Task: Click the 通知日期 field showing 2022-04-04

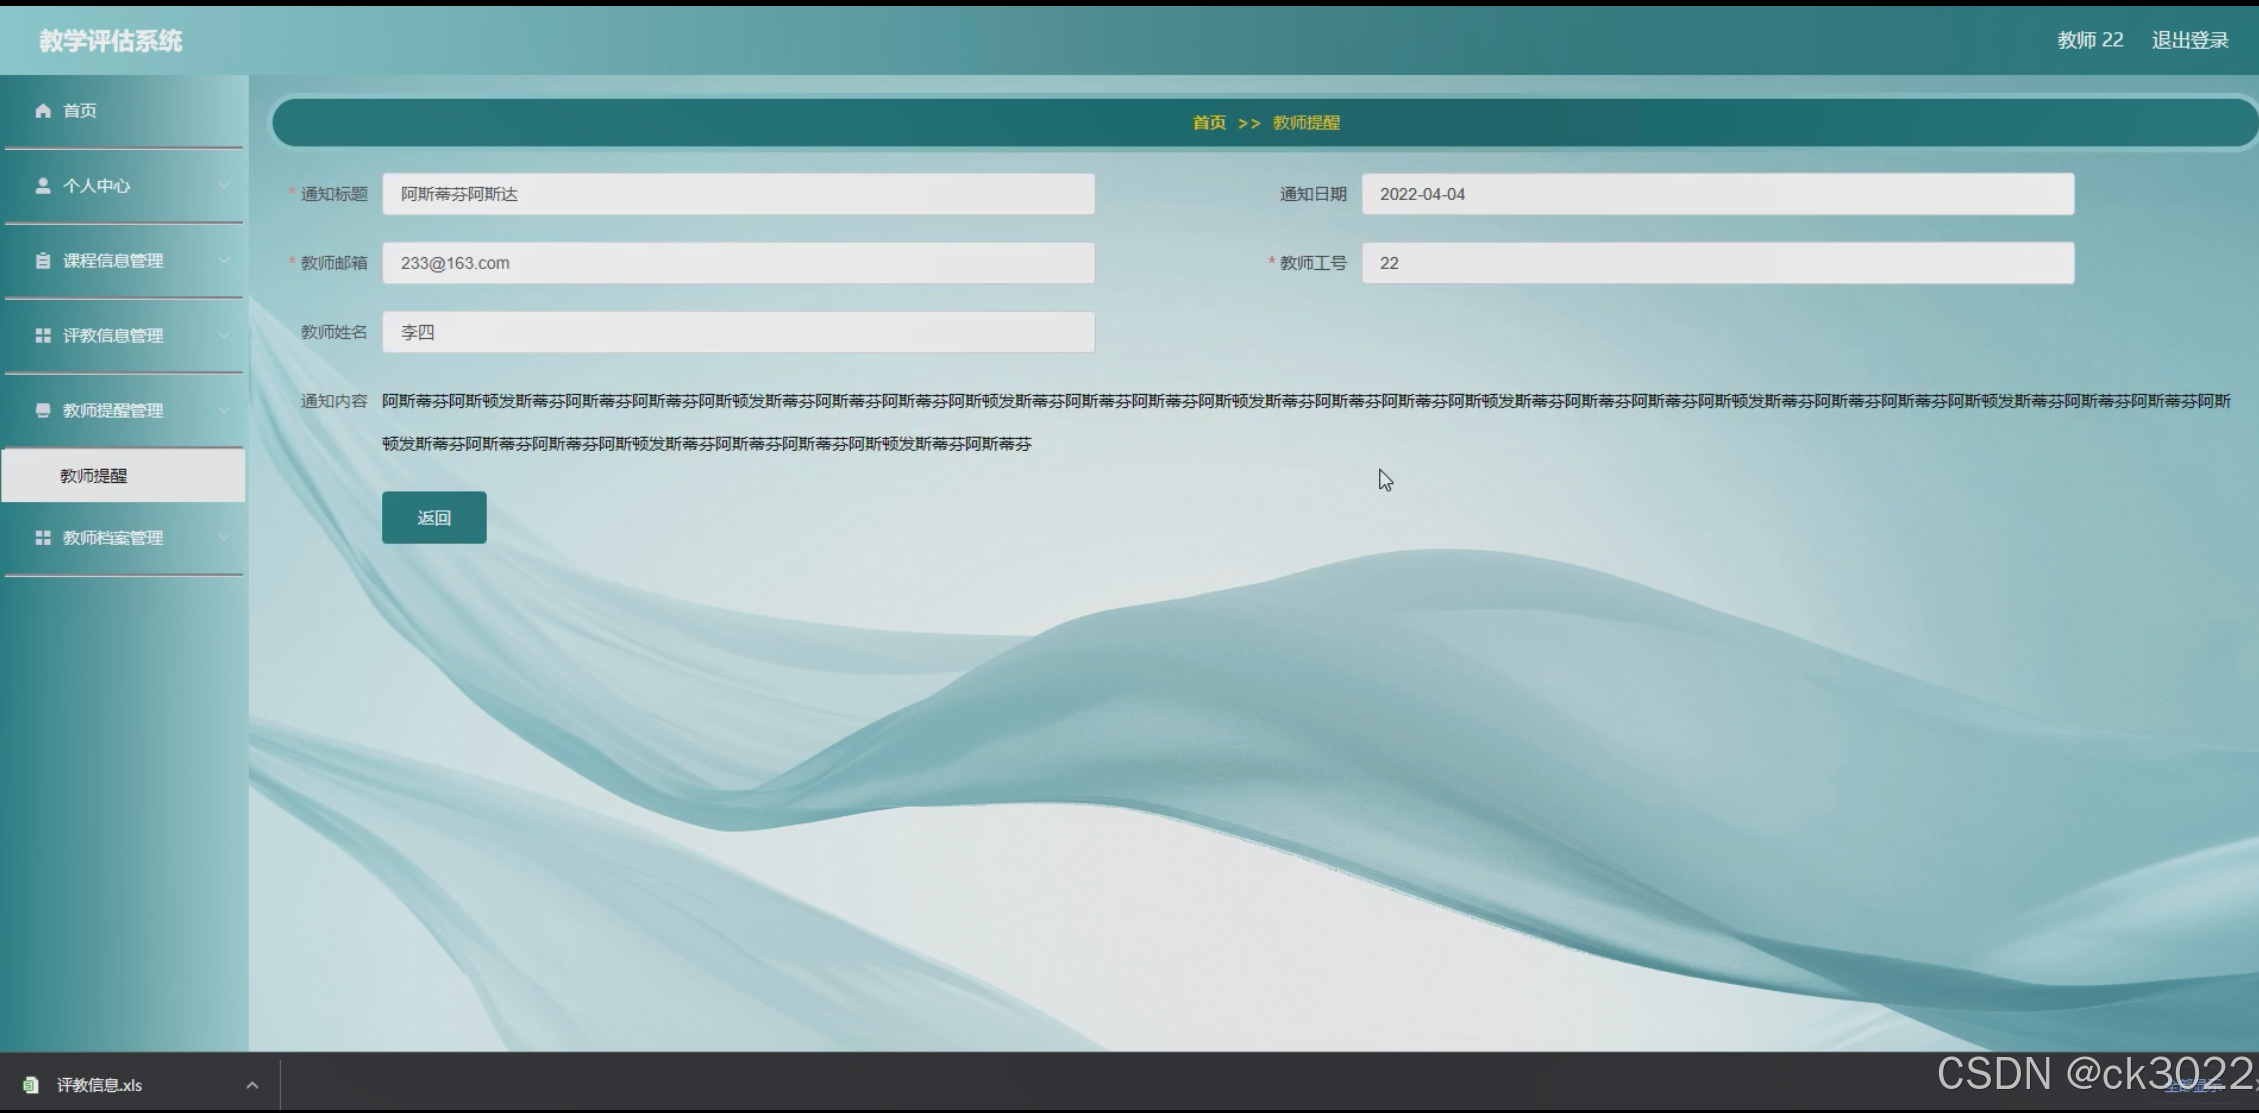Action: point(1717,194)
